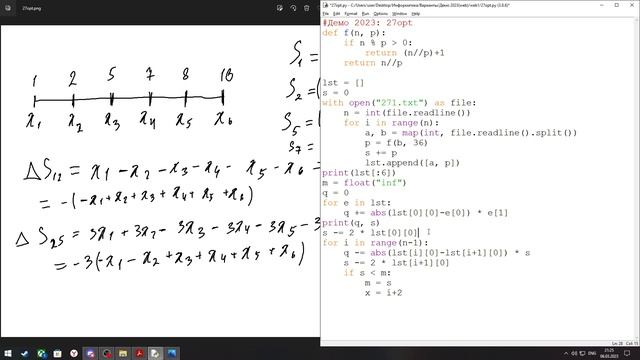Click the edit image icon in Photos
This screenshot has width=640, height=360.
pos(280,8)
